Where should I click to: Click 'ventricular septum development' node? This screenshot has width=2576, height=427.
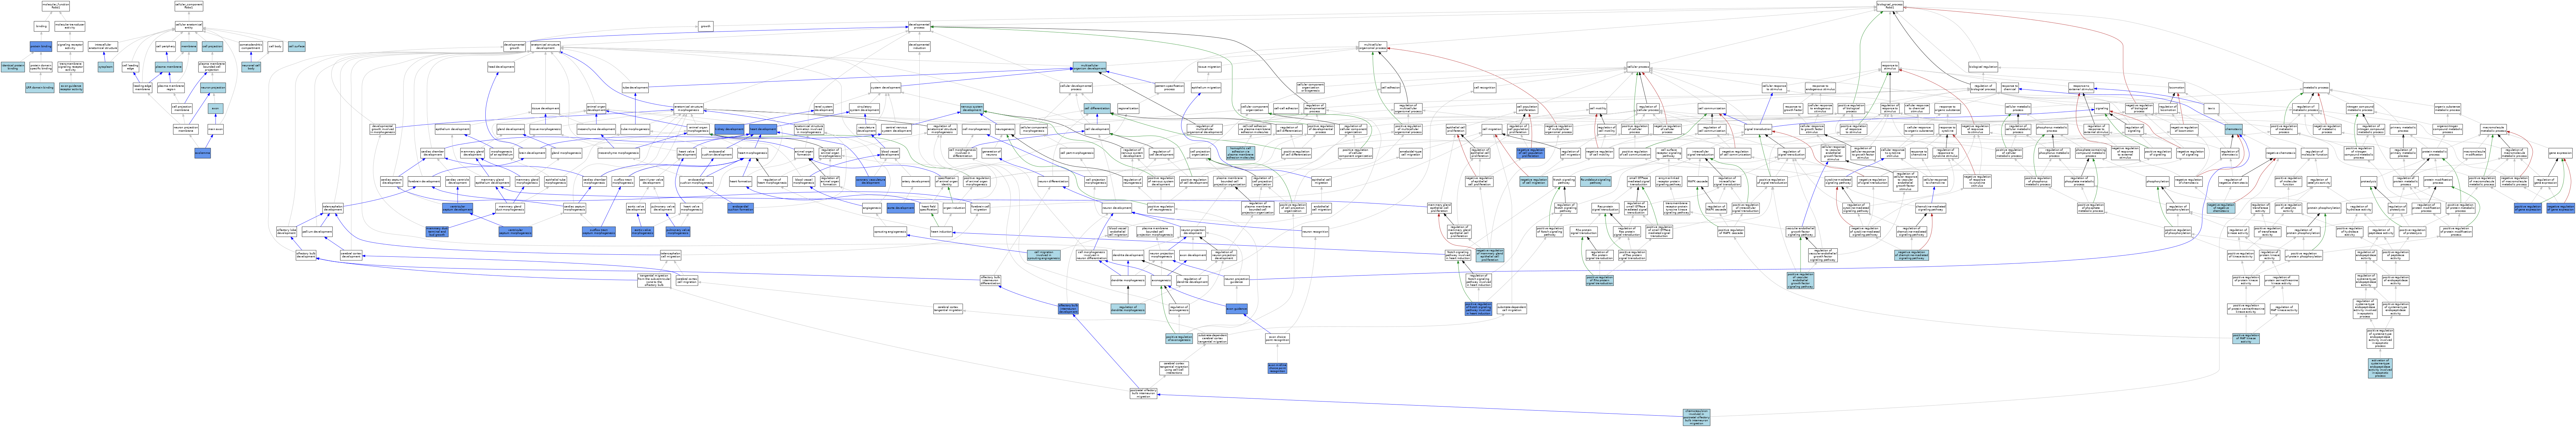tap(456, 208)
